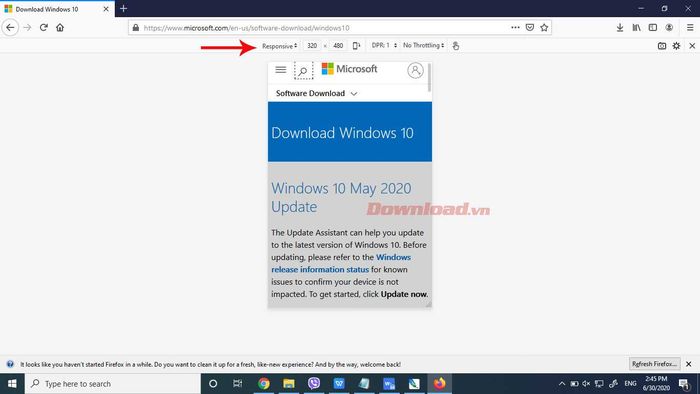Screen dimensions: 700x394
Task: Click the Microsoft logo
Action: pyautogui.click(x=349, y=69)
